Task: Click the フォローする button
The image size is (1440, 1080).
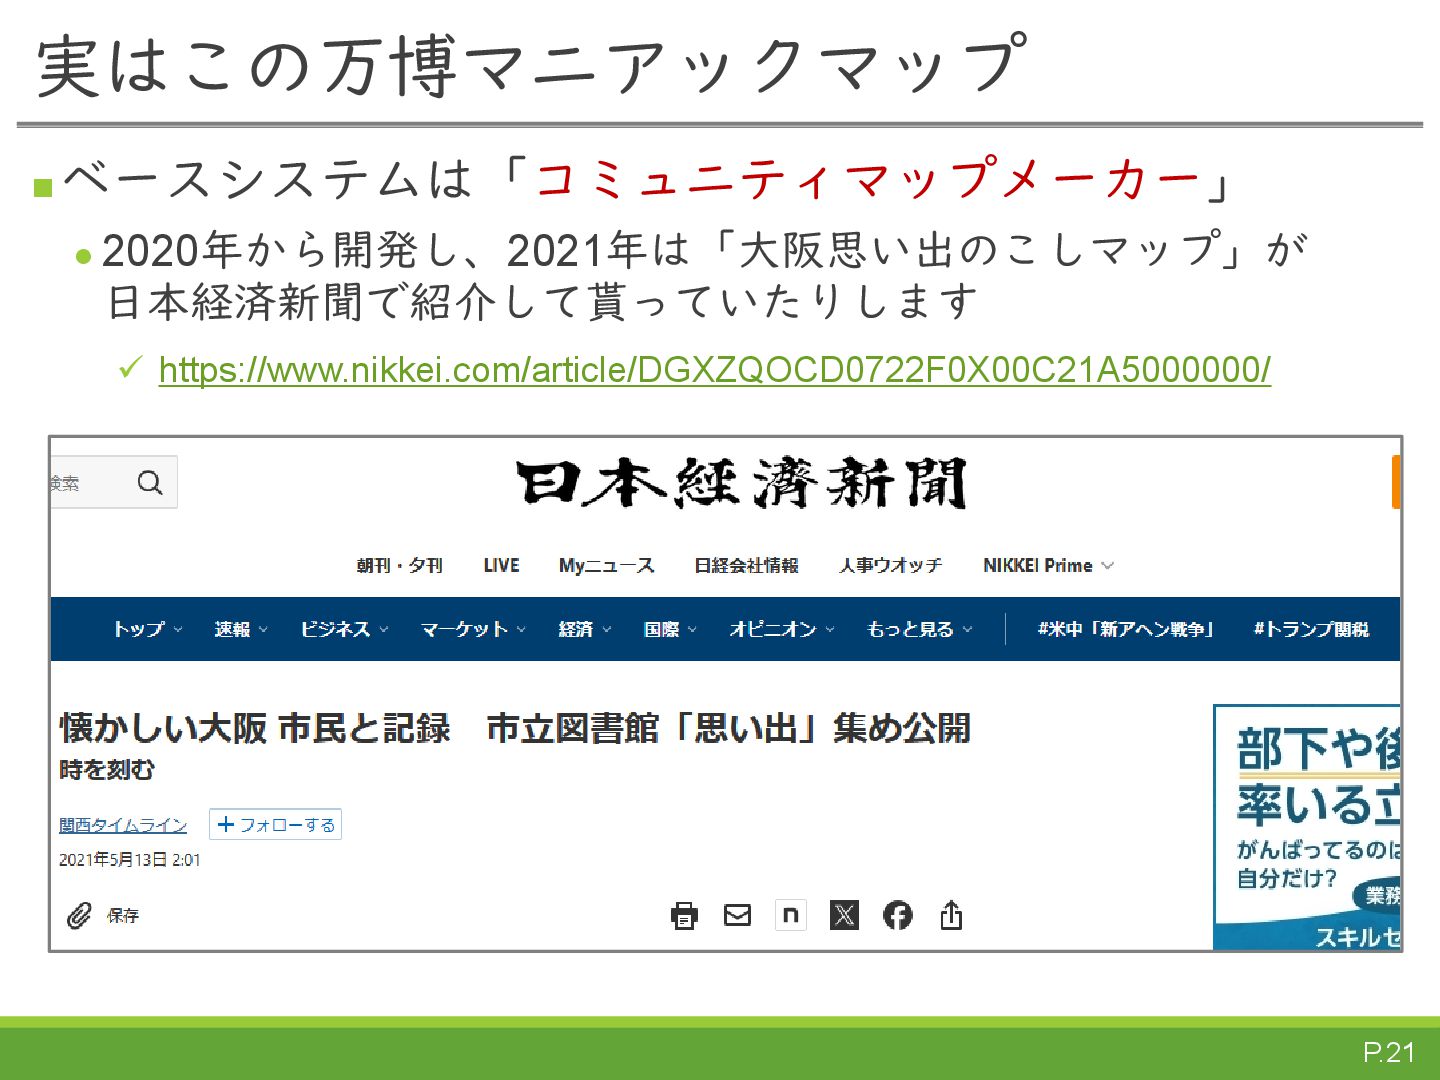Action: [x=276, y=825]
